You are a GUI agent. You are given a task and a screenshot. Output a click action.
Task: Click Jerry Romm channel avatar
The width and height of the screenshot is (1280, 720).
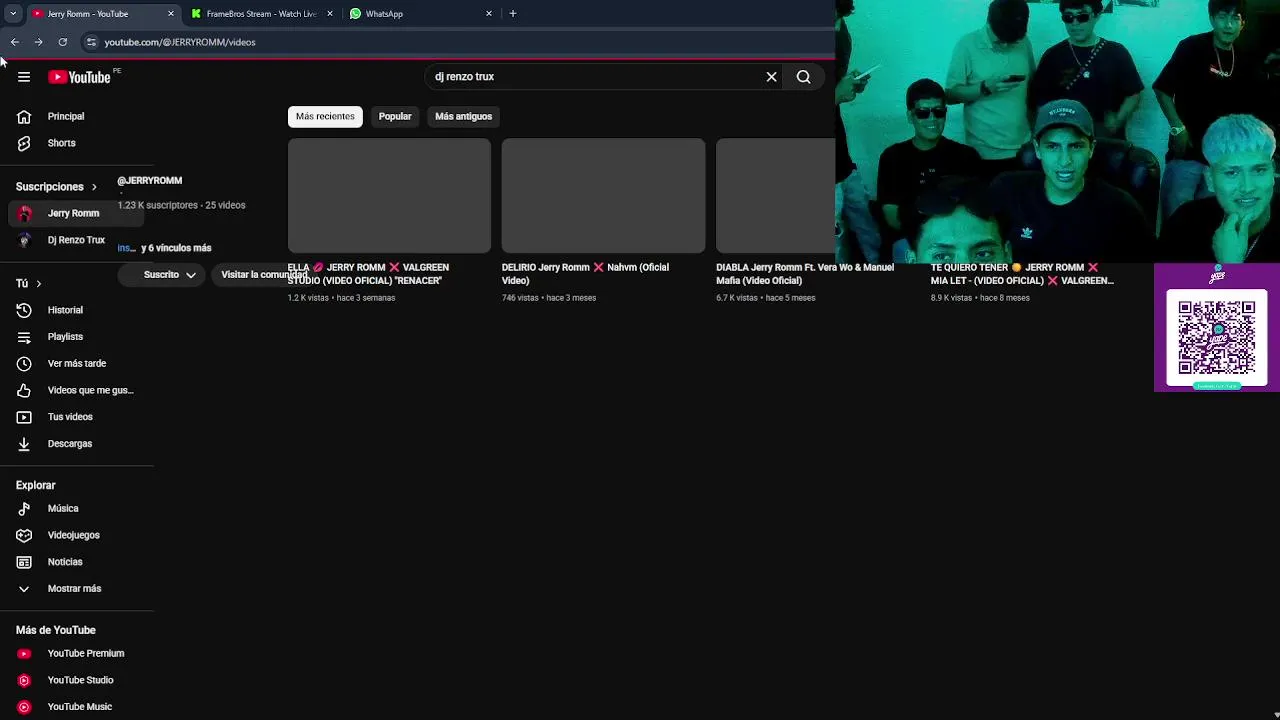tap(25, 213)
